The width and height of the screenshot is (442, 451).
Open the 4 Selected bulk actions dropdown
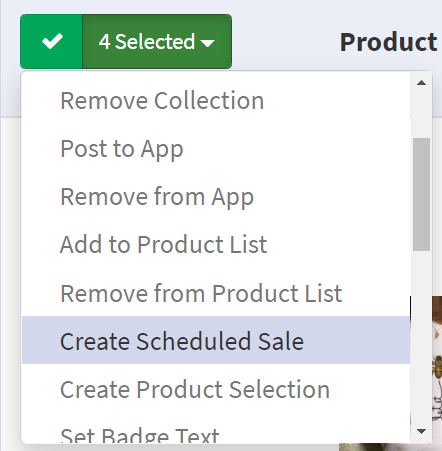point(157,42)
